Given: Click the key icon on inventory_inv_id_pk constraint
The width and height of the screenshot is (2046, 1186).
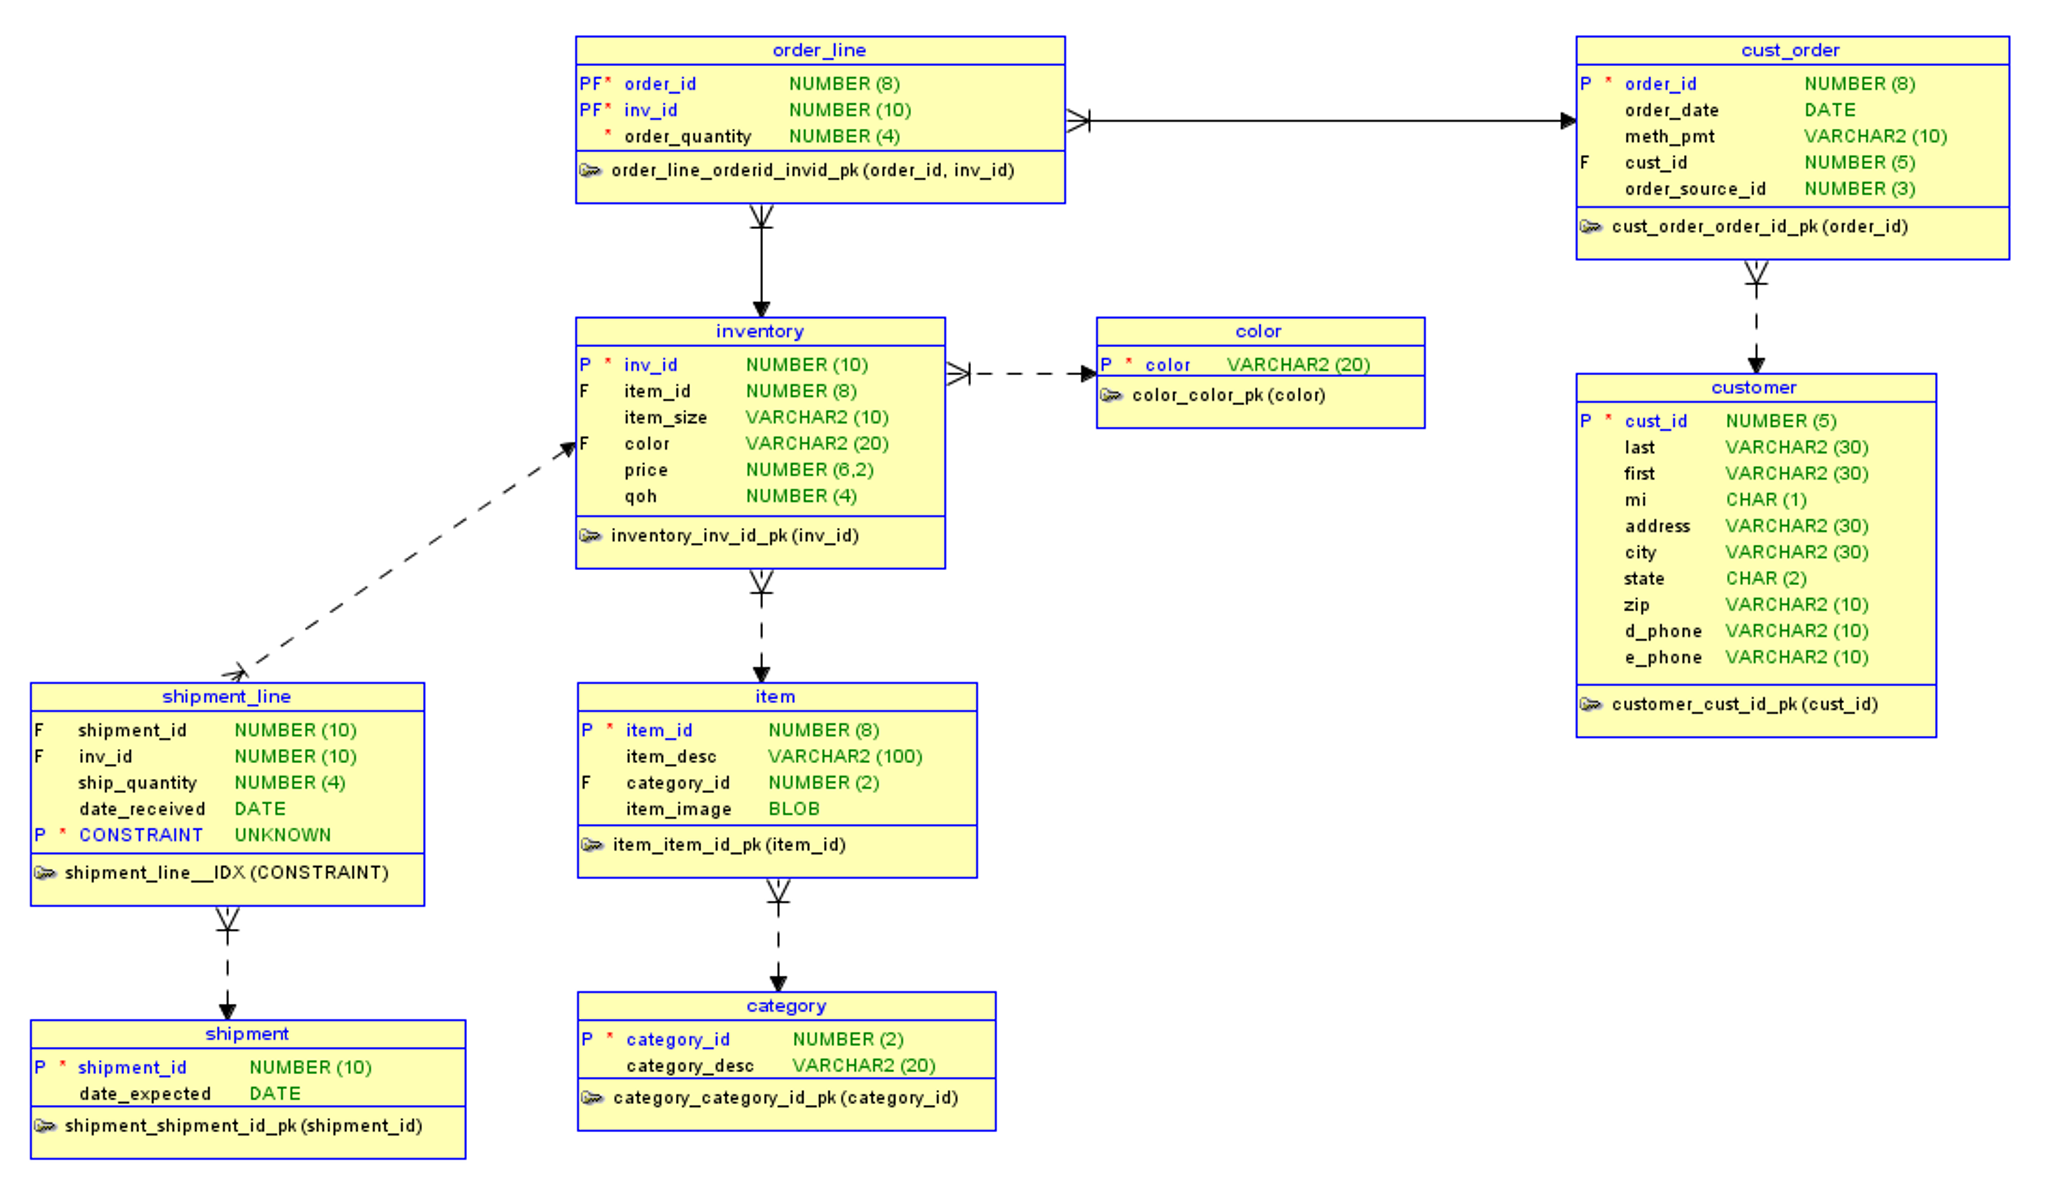Looking at the screenshot, I should [x=590, y=536].
